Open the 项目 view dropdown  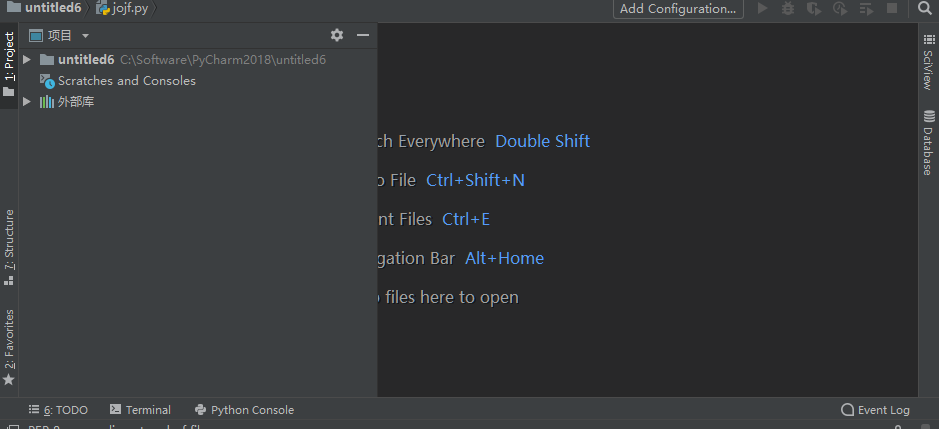point(60,35)
